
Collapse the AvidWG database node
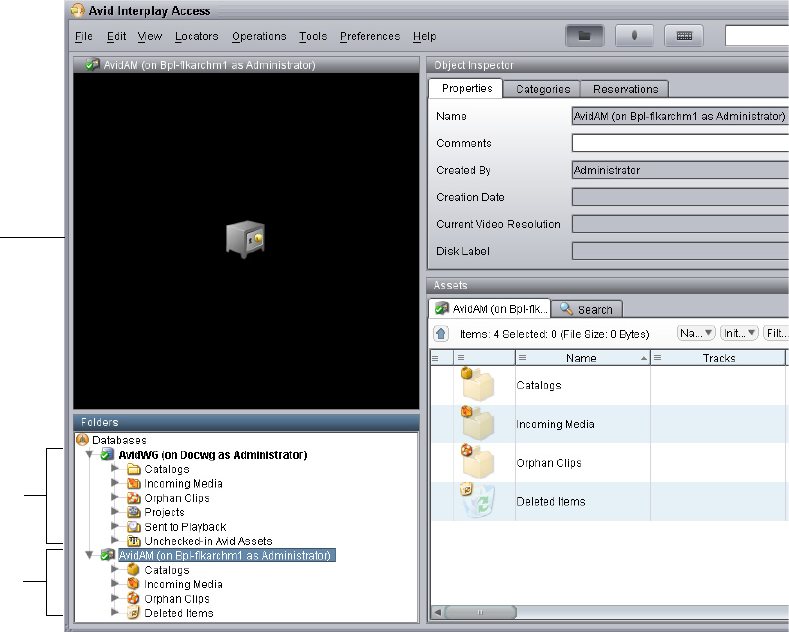[x=90, y=454]
